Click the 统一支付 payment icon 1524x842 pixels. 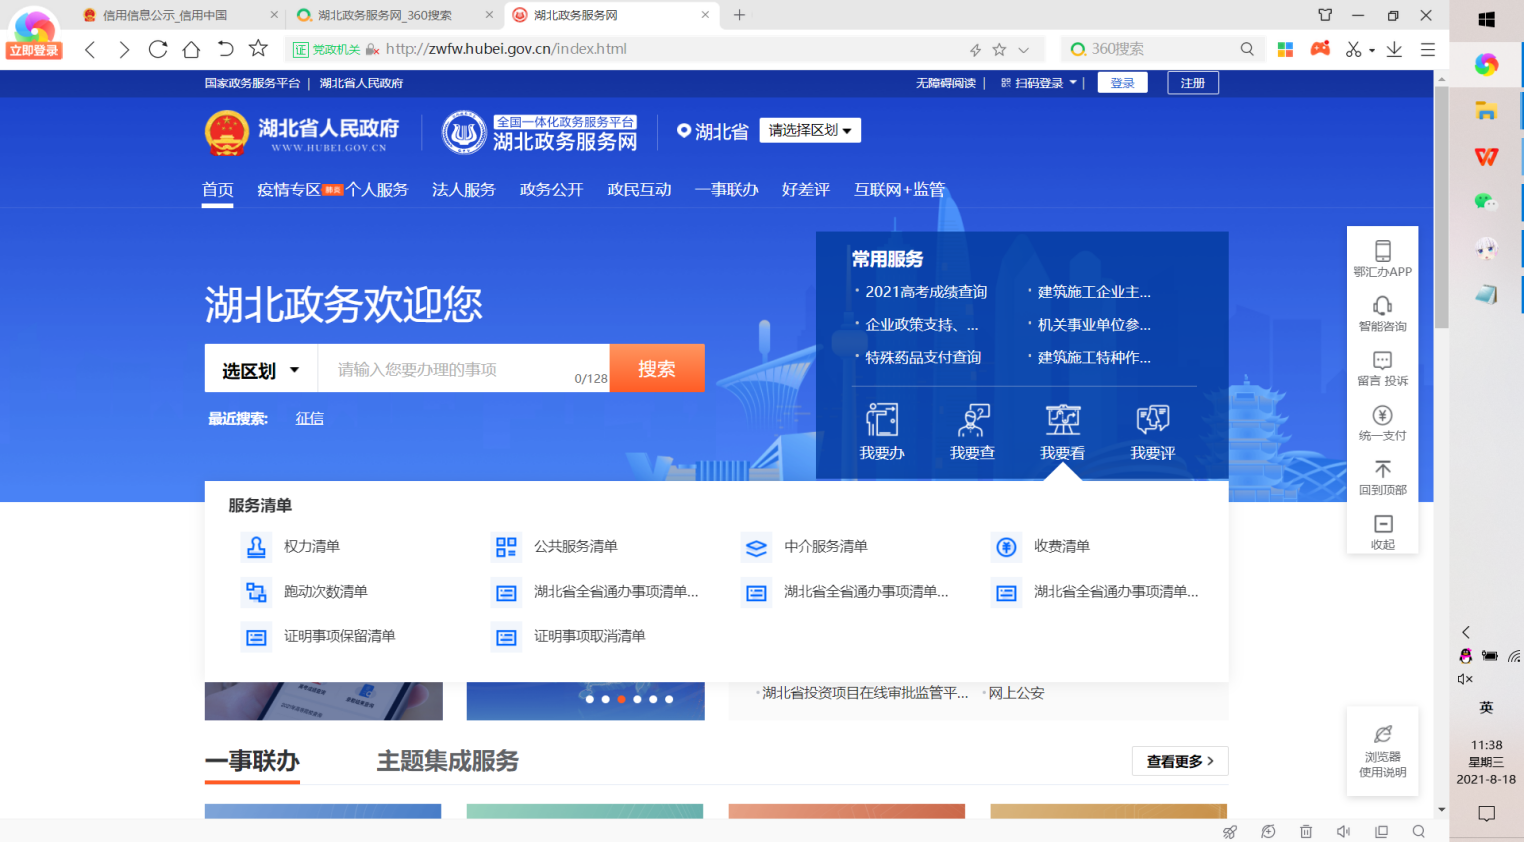coord(1382,422)
